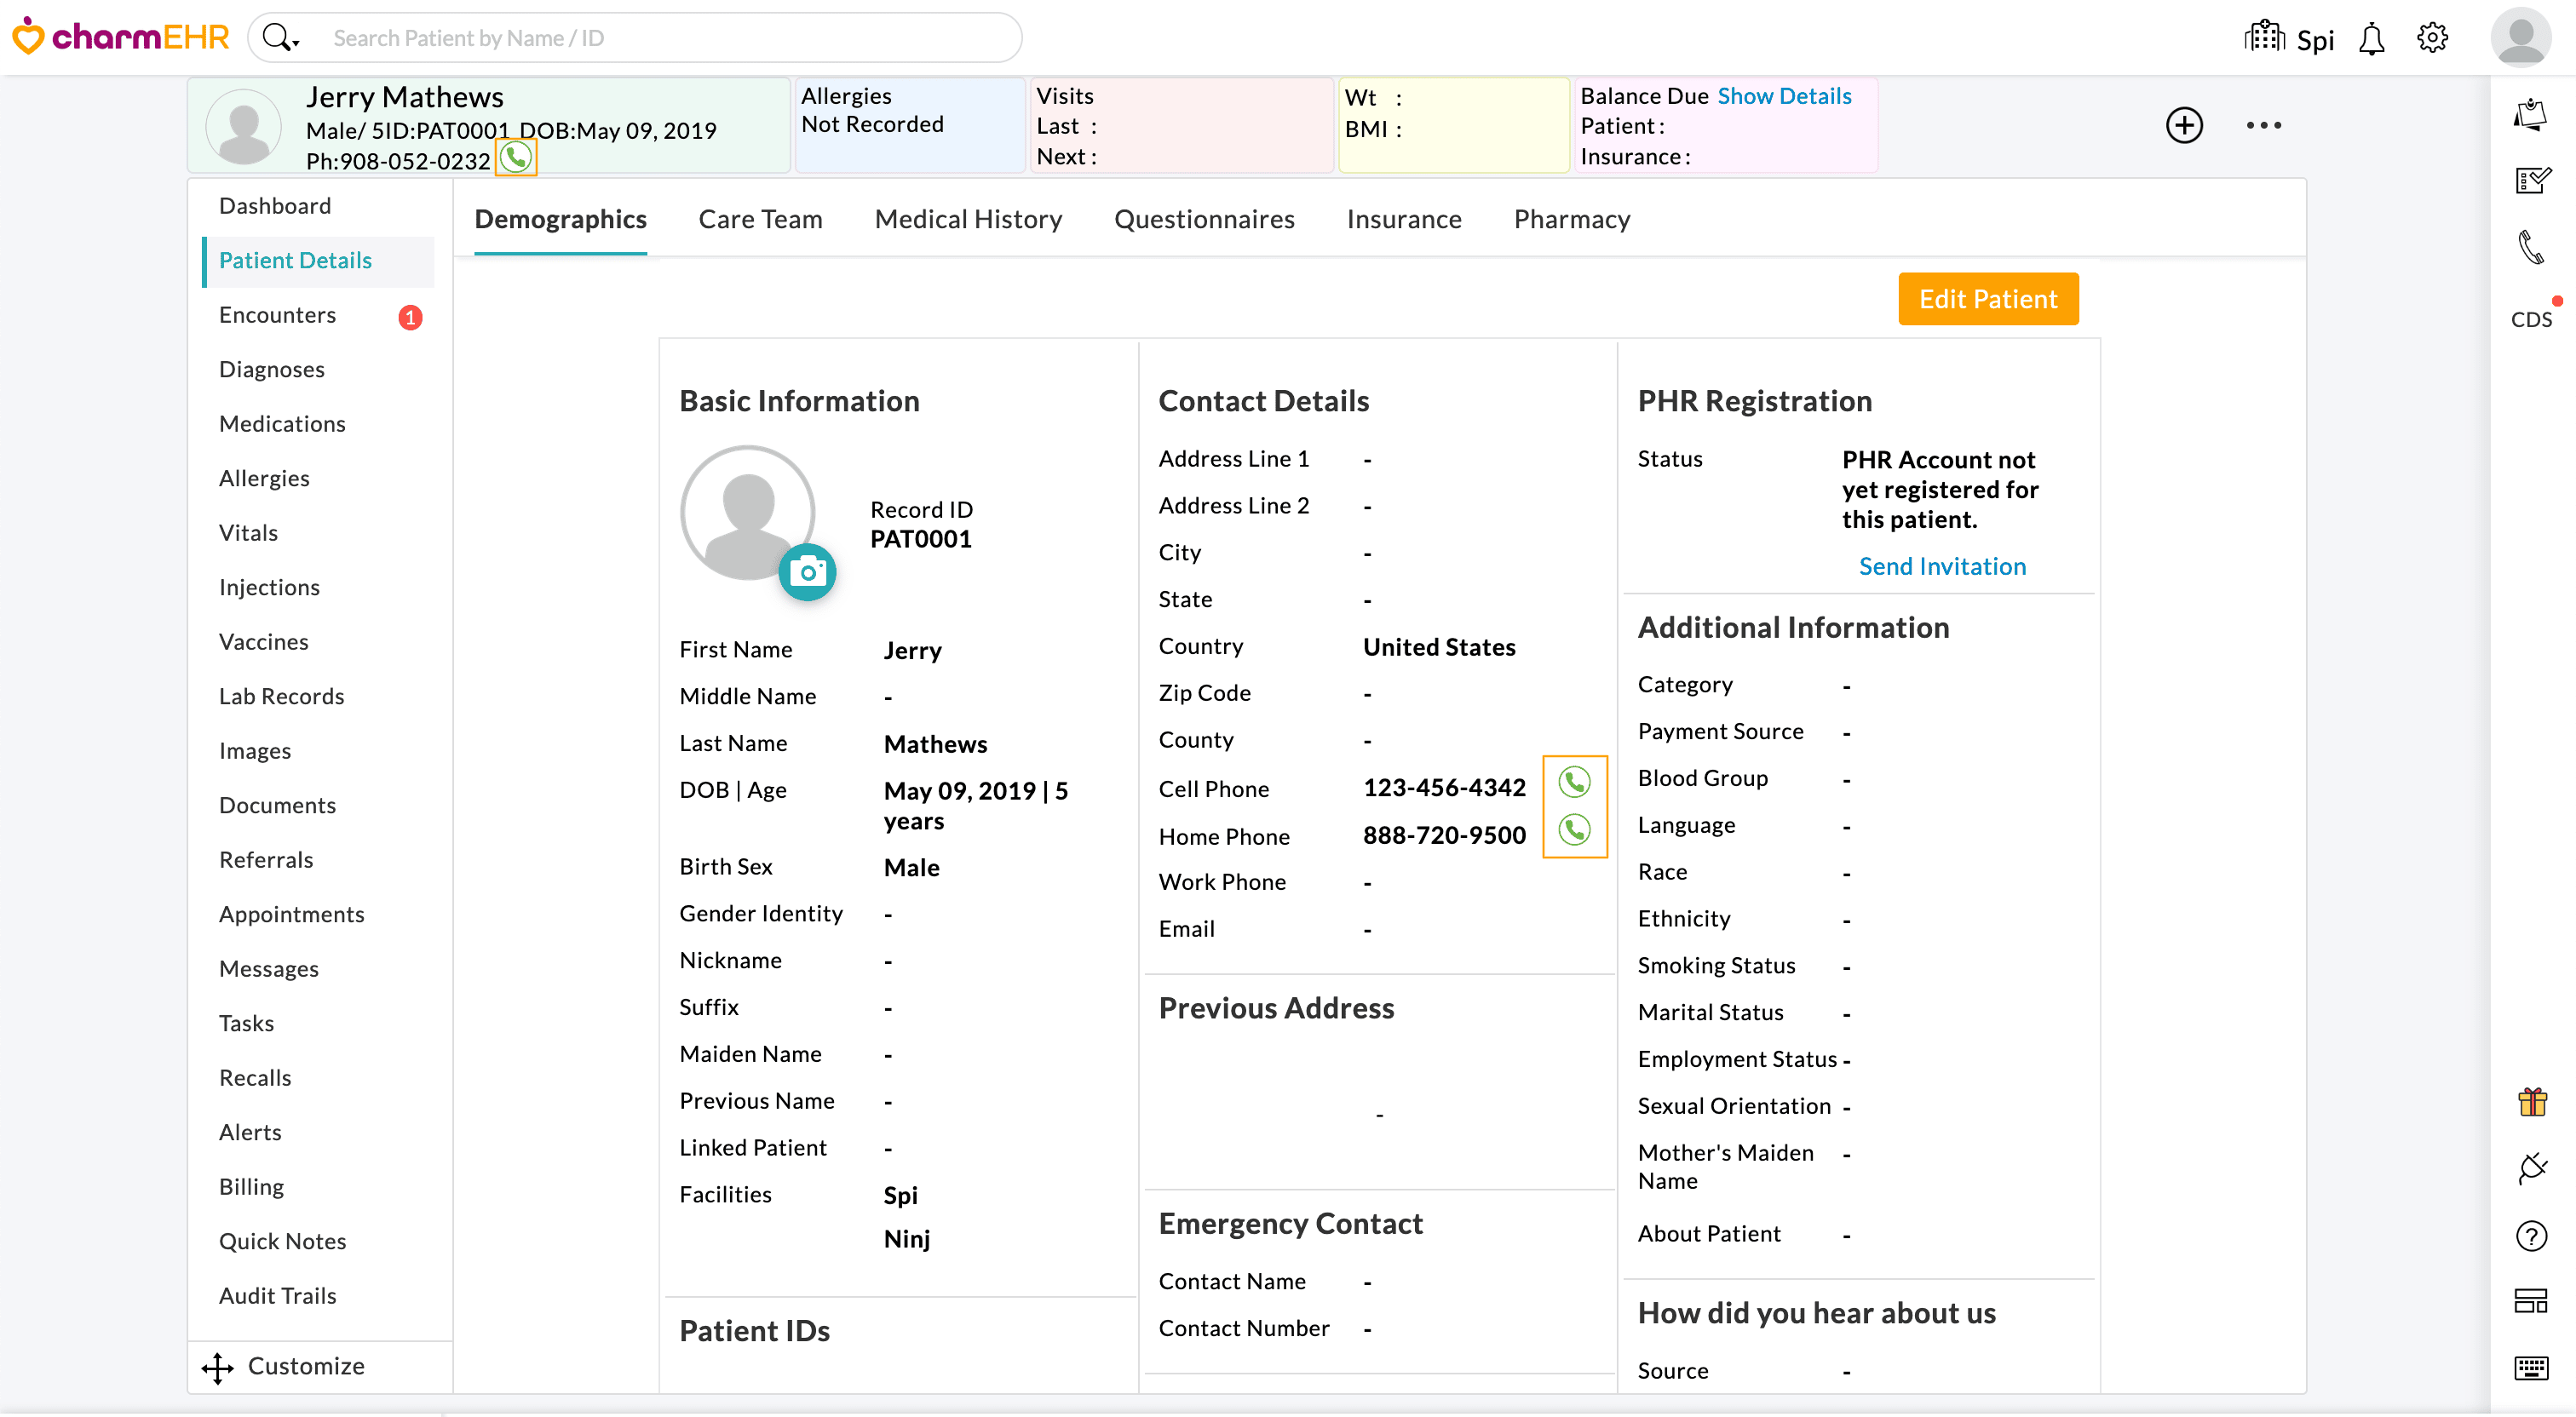Click Send Invitation for PHR registration

click(x=1941, y=566)
